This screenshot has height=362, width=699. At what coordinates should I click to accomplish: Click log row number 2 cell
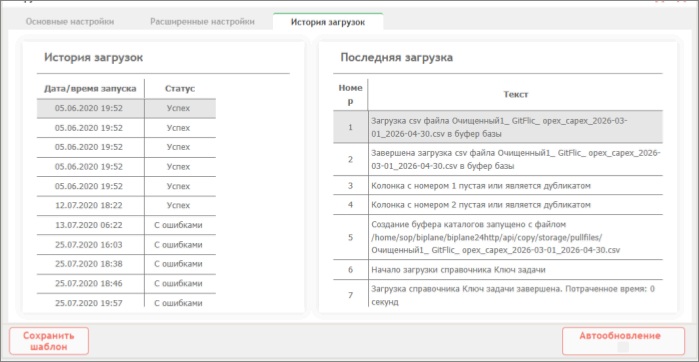coord(350,160)
